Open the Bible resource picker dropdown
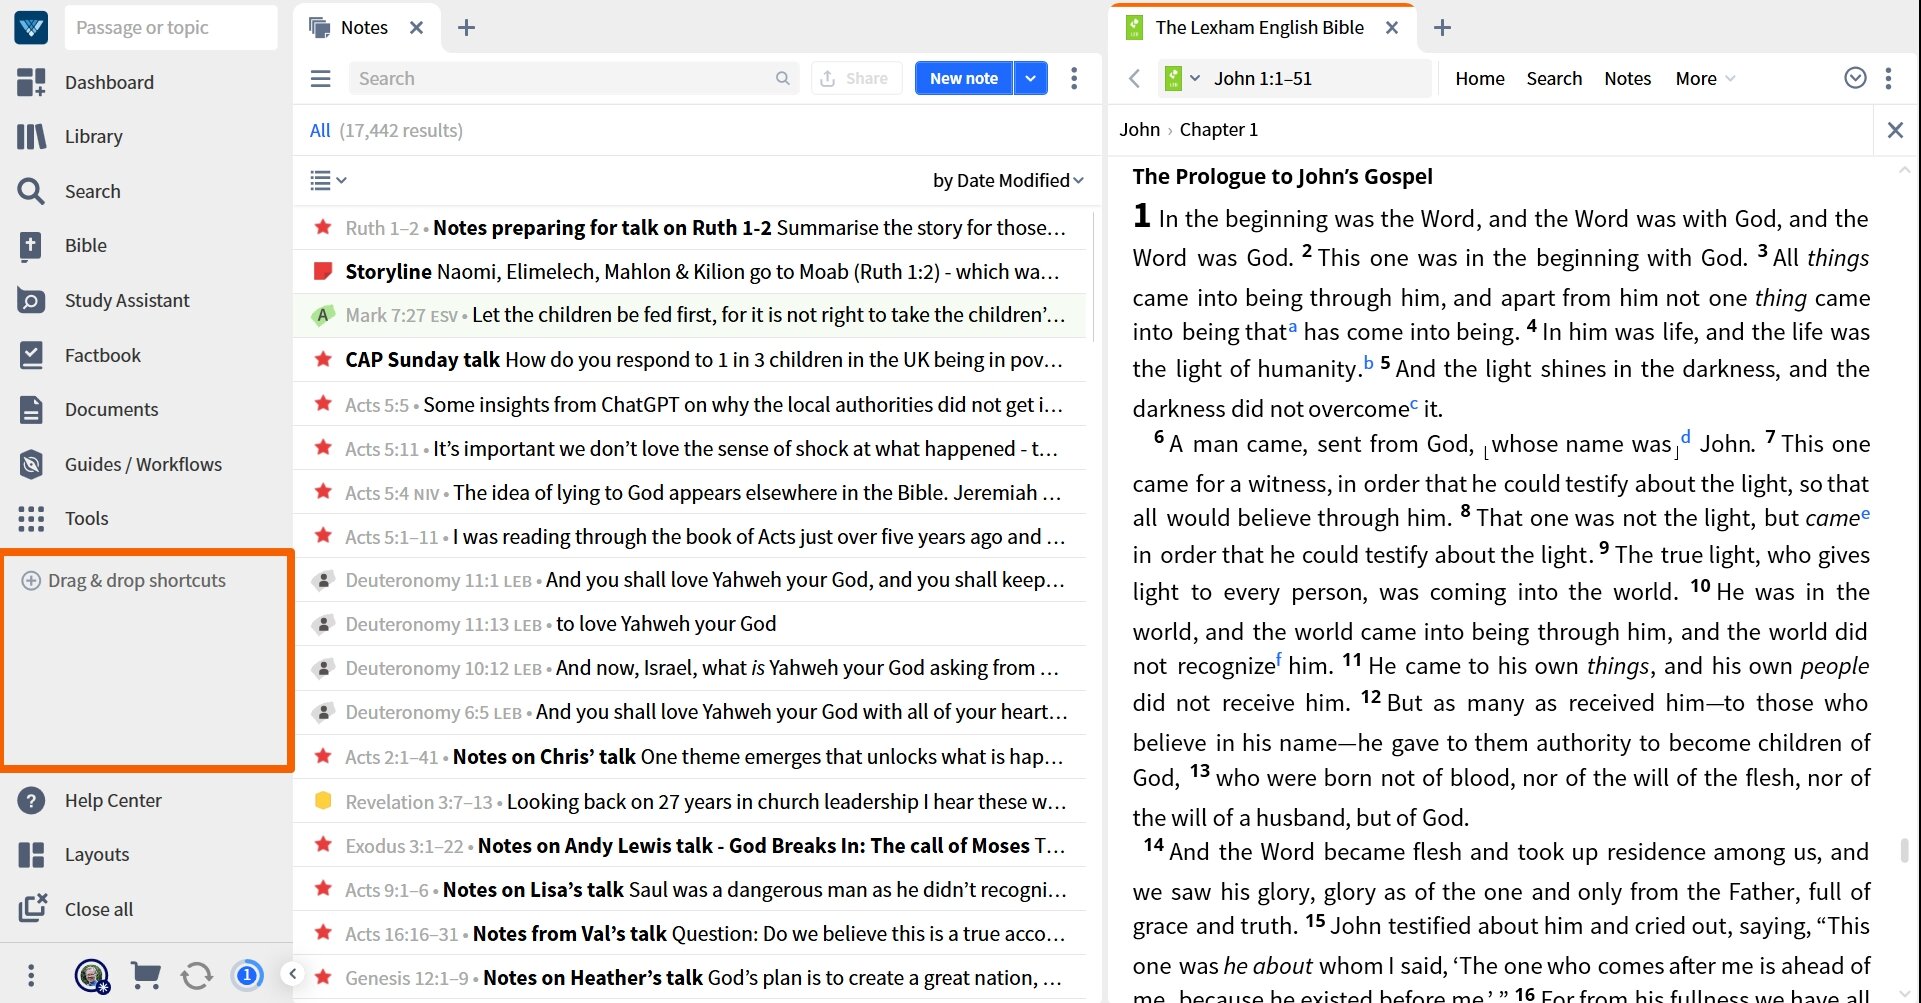This screenshot has height=1003, width=1921. tap(1181, 78)
